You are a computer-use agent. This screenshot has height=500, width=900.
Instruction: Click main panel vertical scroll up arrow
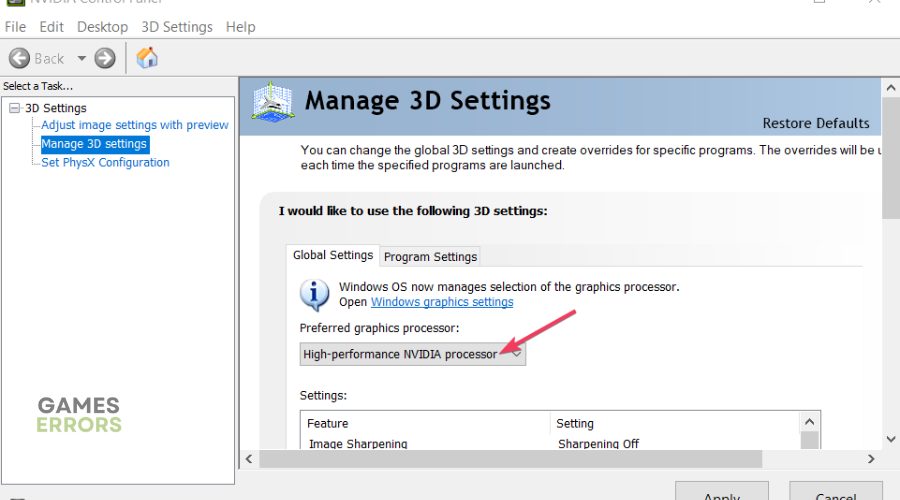pos(891,88)
